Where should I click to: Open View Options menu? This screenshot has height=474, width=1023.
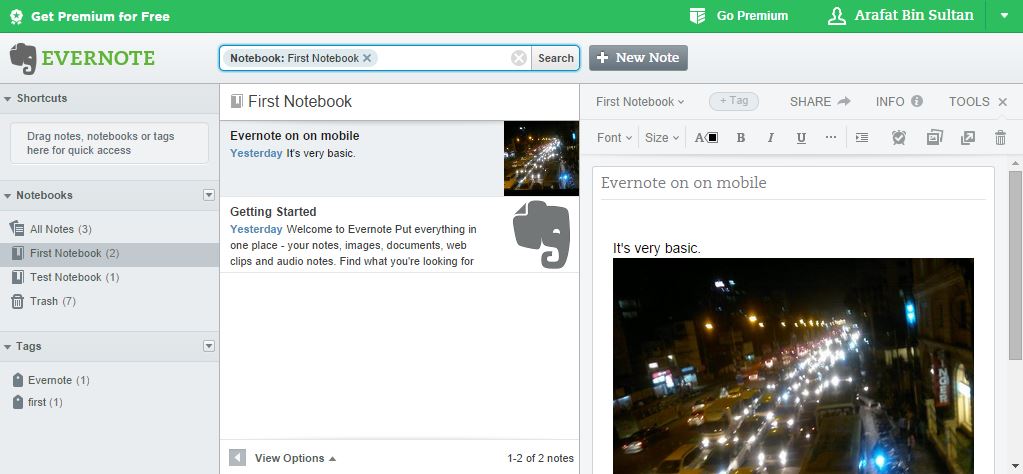click(295, 458)
